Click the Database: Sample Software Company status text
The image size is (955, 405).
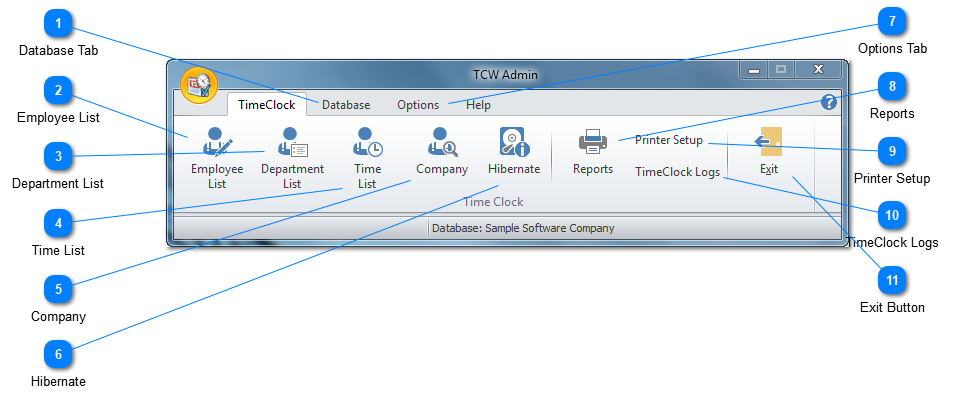(523, 228)
